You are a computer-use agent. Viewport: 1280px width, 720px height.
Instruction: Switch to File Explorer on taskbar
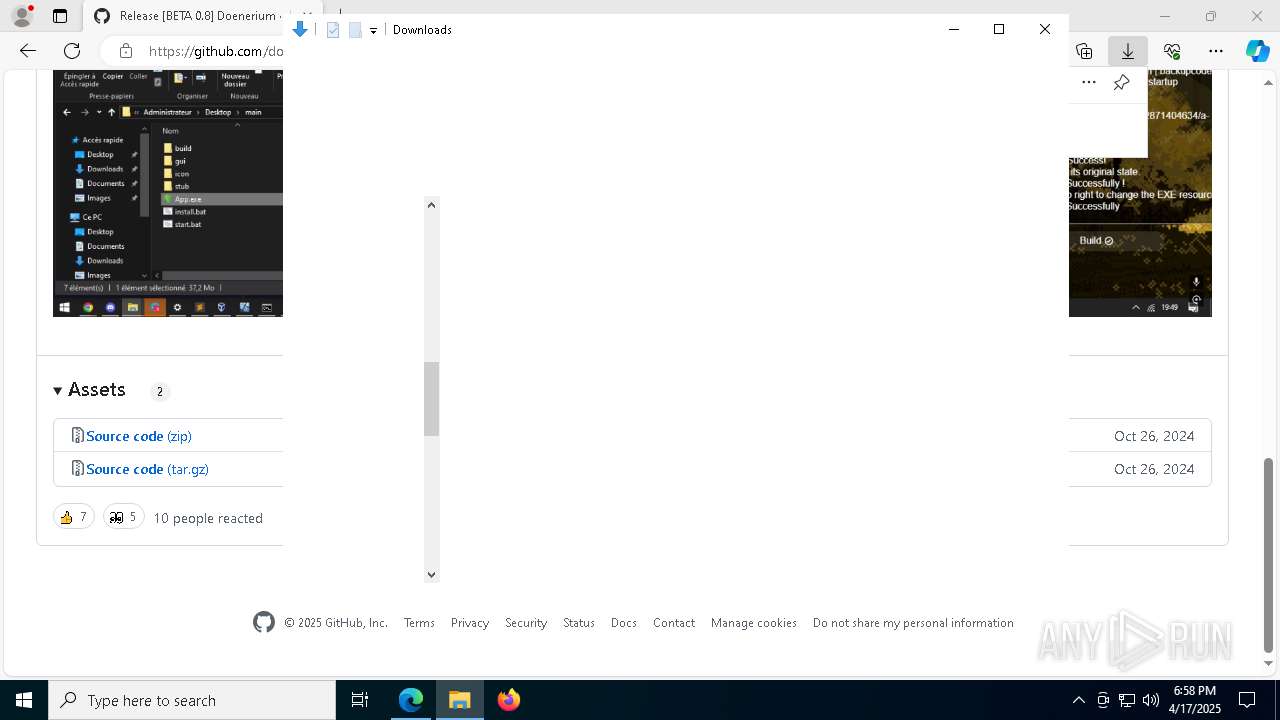[x=460, y=700]
